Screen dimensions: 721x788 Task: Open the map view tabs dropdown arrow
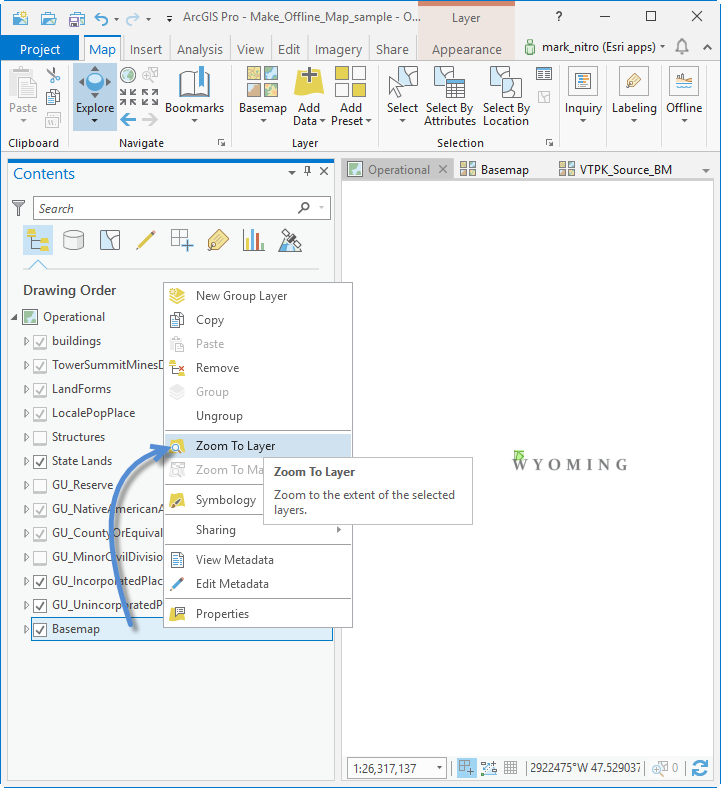click(x=705, y=171)
